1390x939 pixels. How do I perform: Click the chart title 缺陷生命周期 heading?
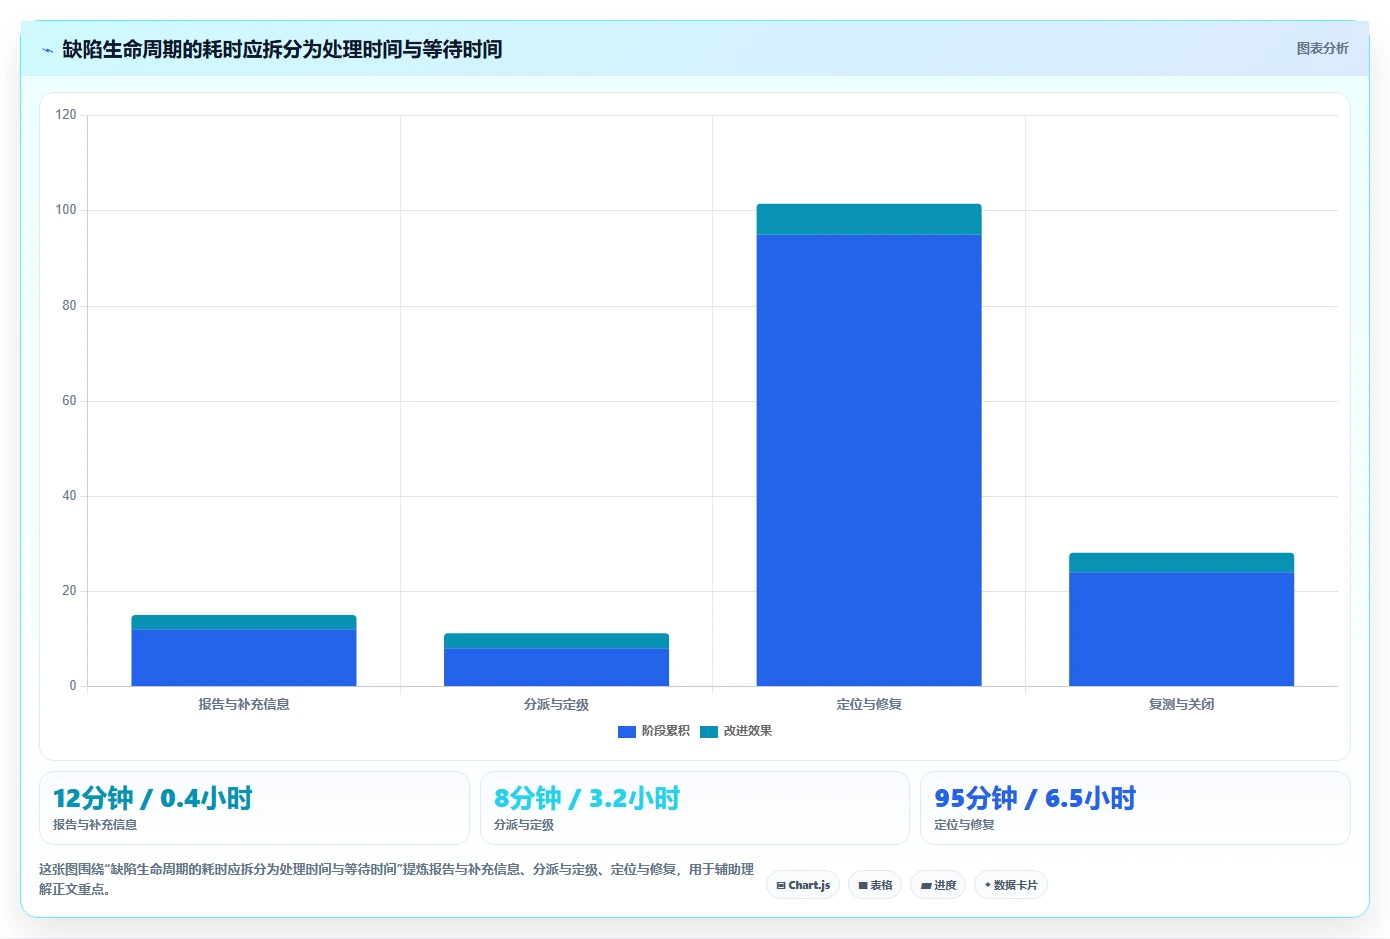point(282,49)
